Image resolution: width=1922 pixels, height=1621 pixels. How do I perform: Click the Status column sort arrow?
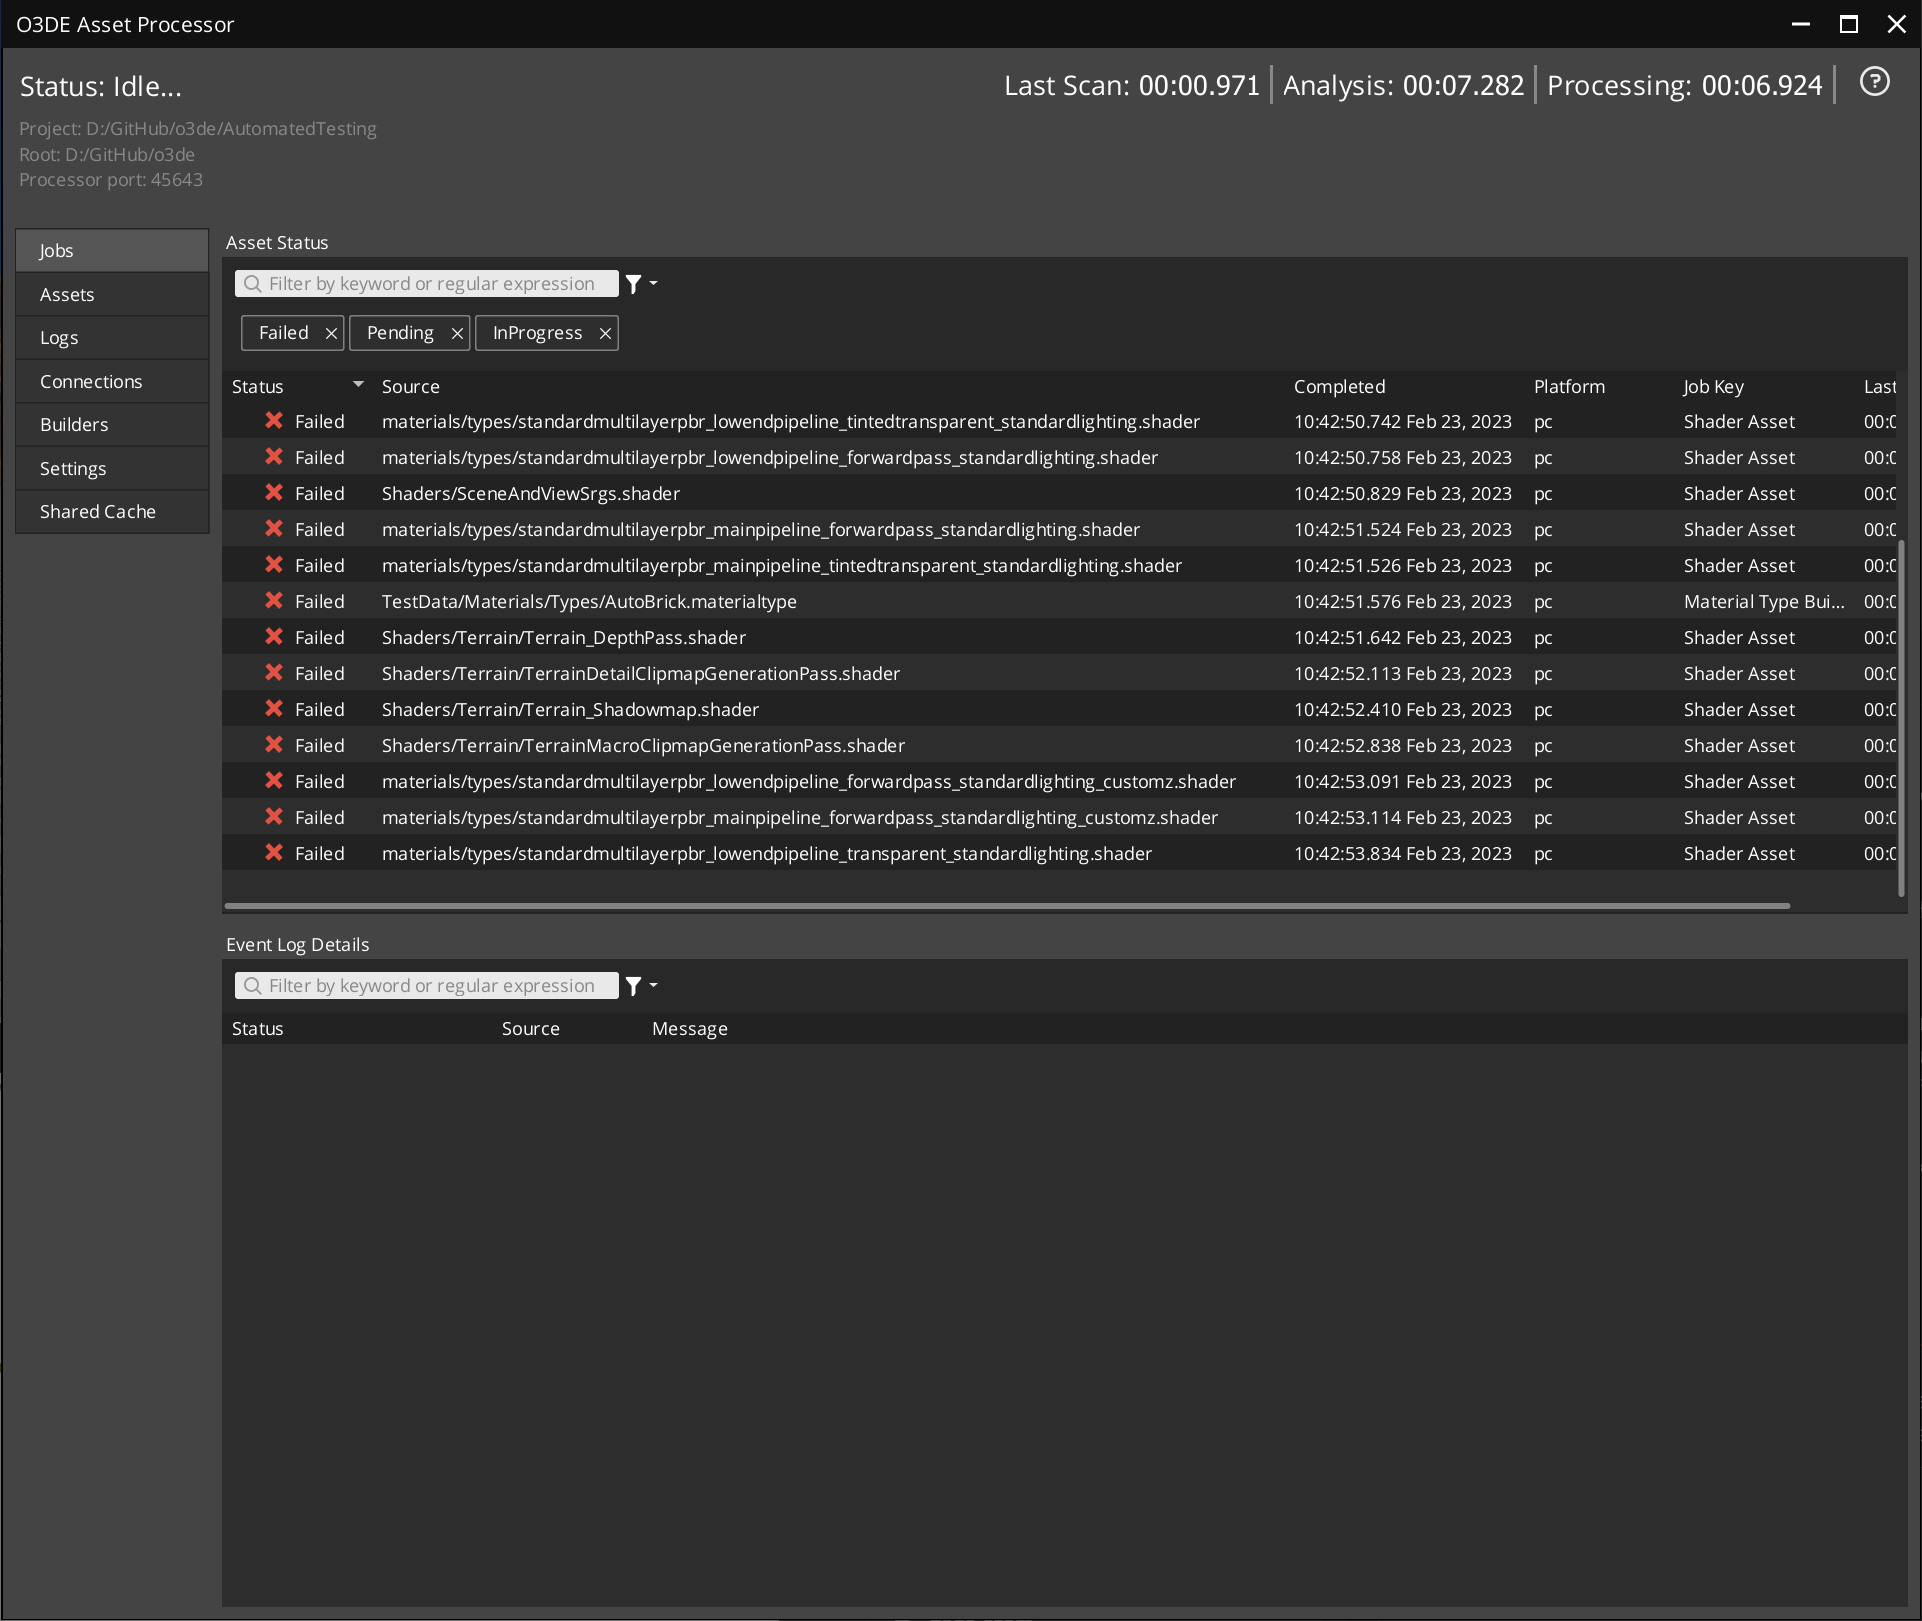358,385
